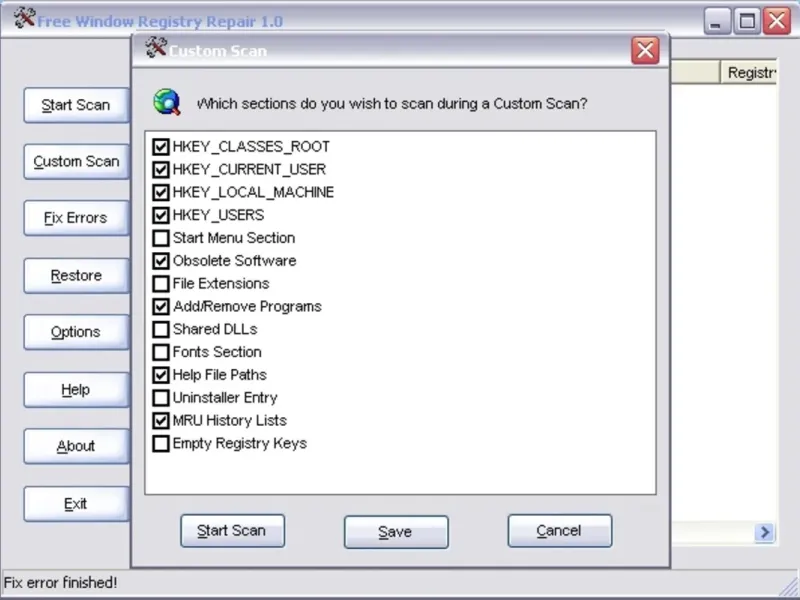This screenshot has height=600, width=800.
Task: Toggle HKEY_USERS checkbox
Action: point(161,215)
